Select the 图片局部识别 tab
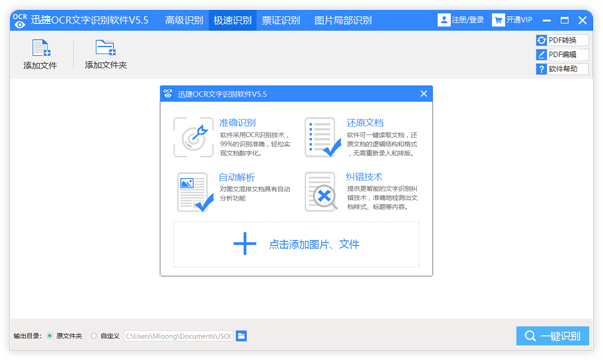The width and height of the screenshot is (603, 360). point(343,20)
